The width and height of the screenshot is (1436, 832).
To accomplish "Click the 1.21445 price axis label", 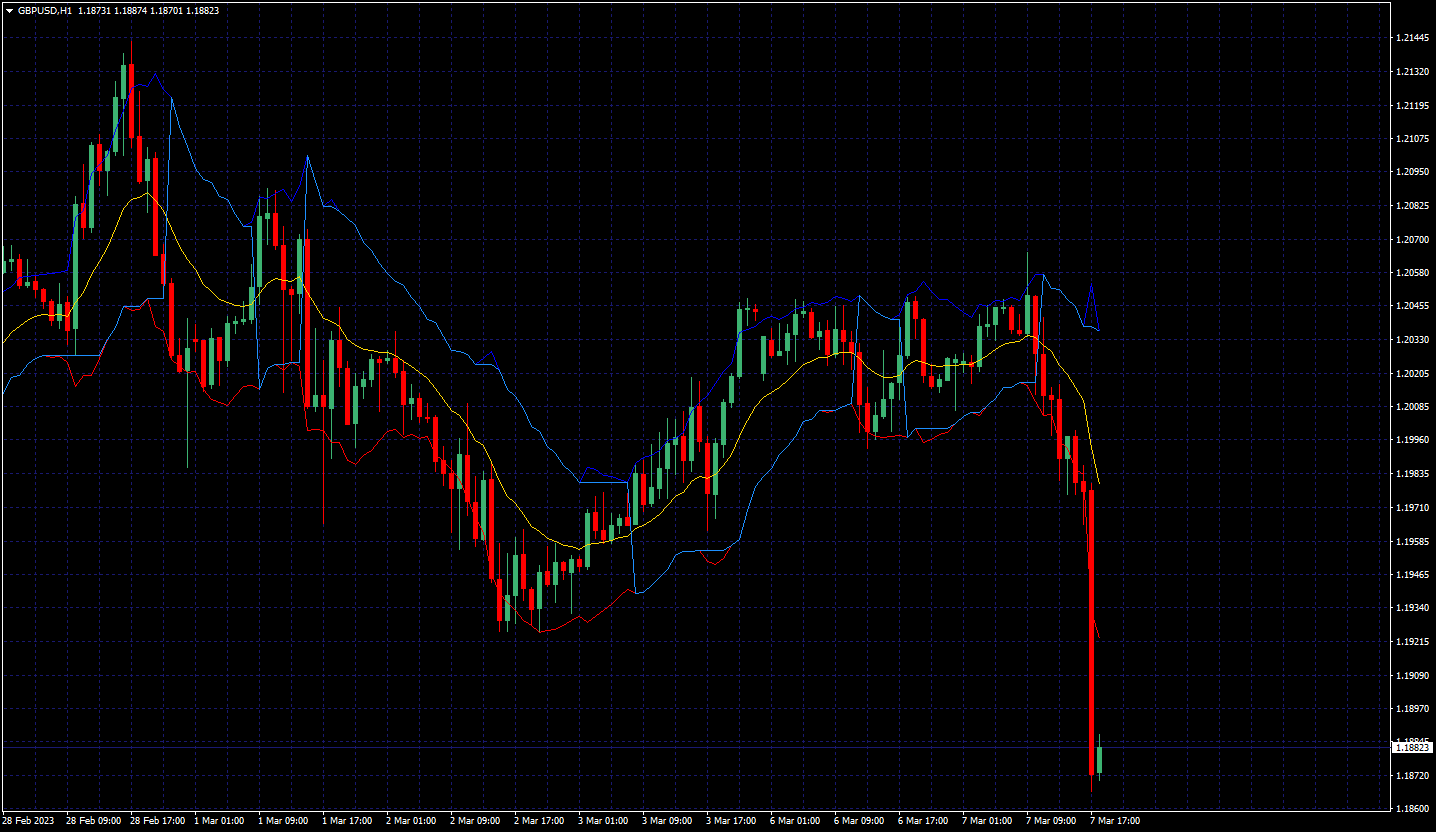I will [x=1412, y=38].
